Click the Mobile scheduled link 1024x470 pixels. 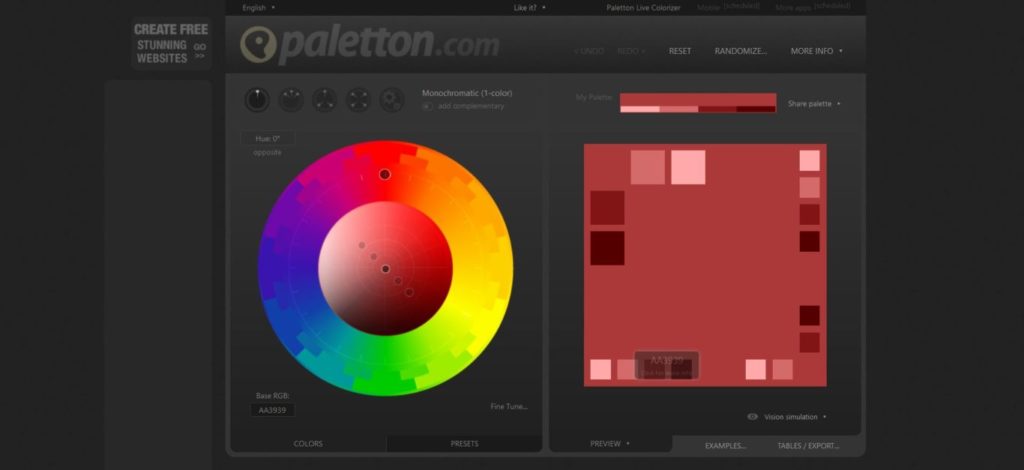coord(728,7)
